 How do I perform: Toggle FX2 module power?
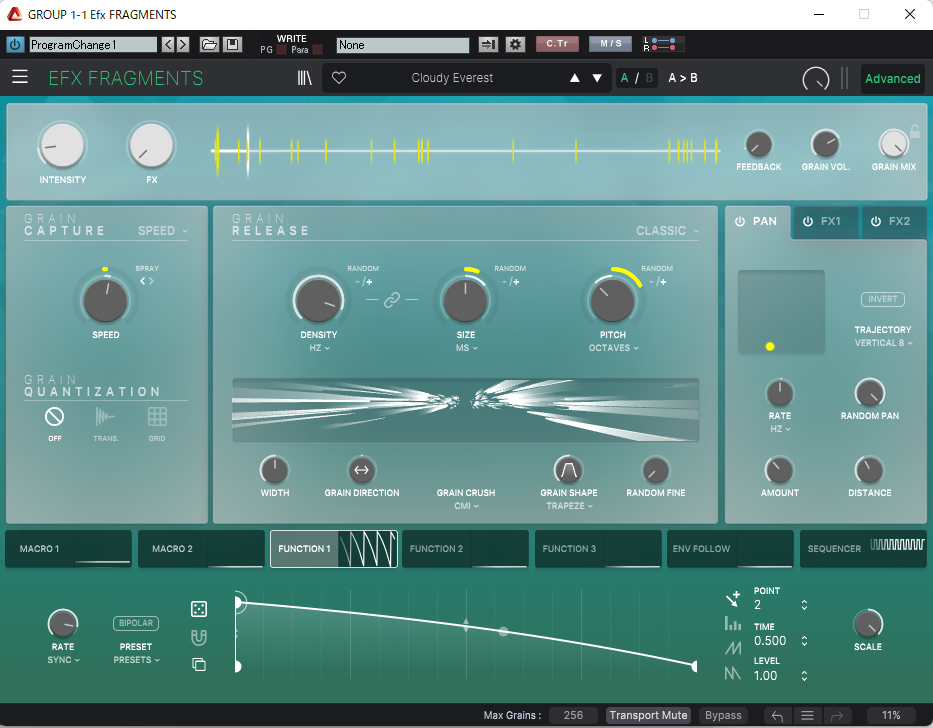(876, 221)
